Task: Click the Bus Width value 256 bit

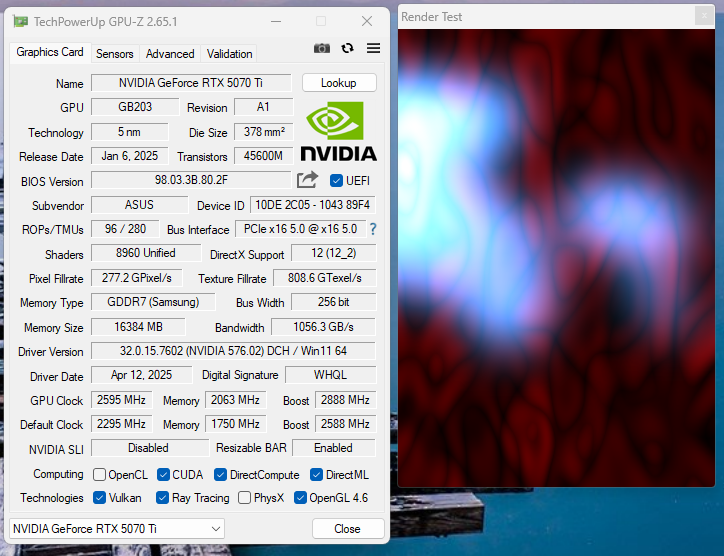Action: [334, 302]
